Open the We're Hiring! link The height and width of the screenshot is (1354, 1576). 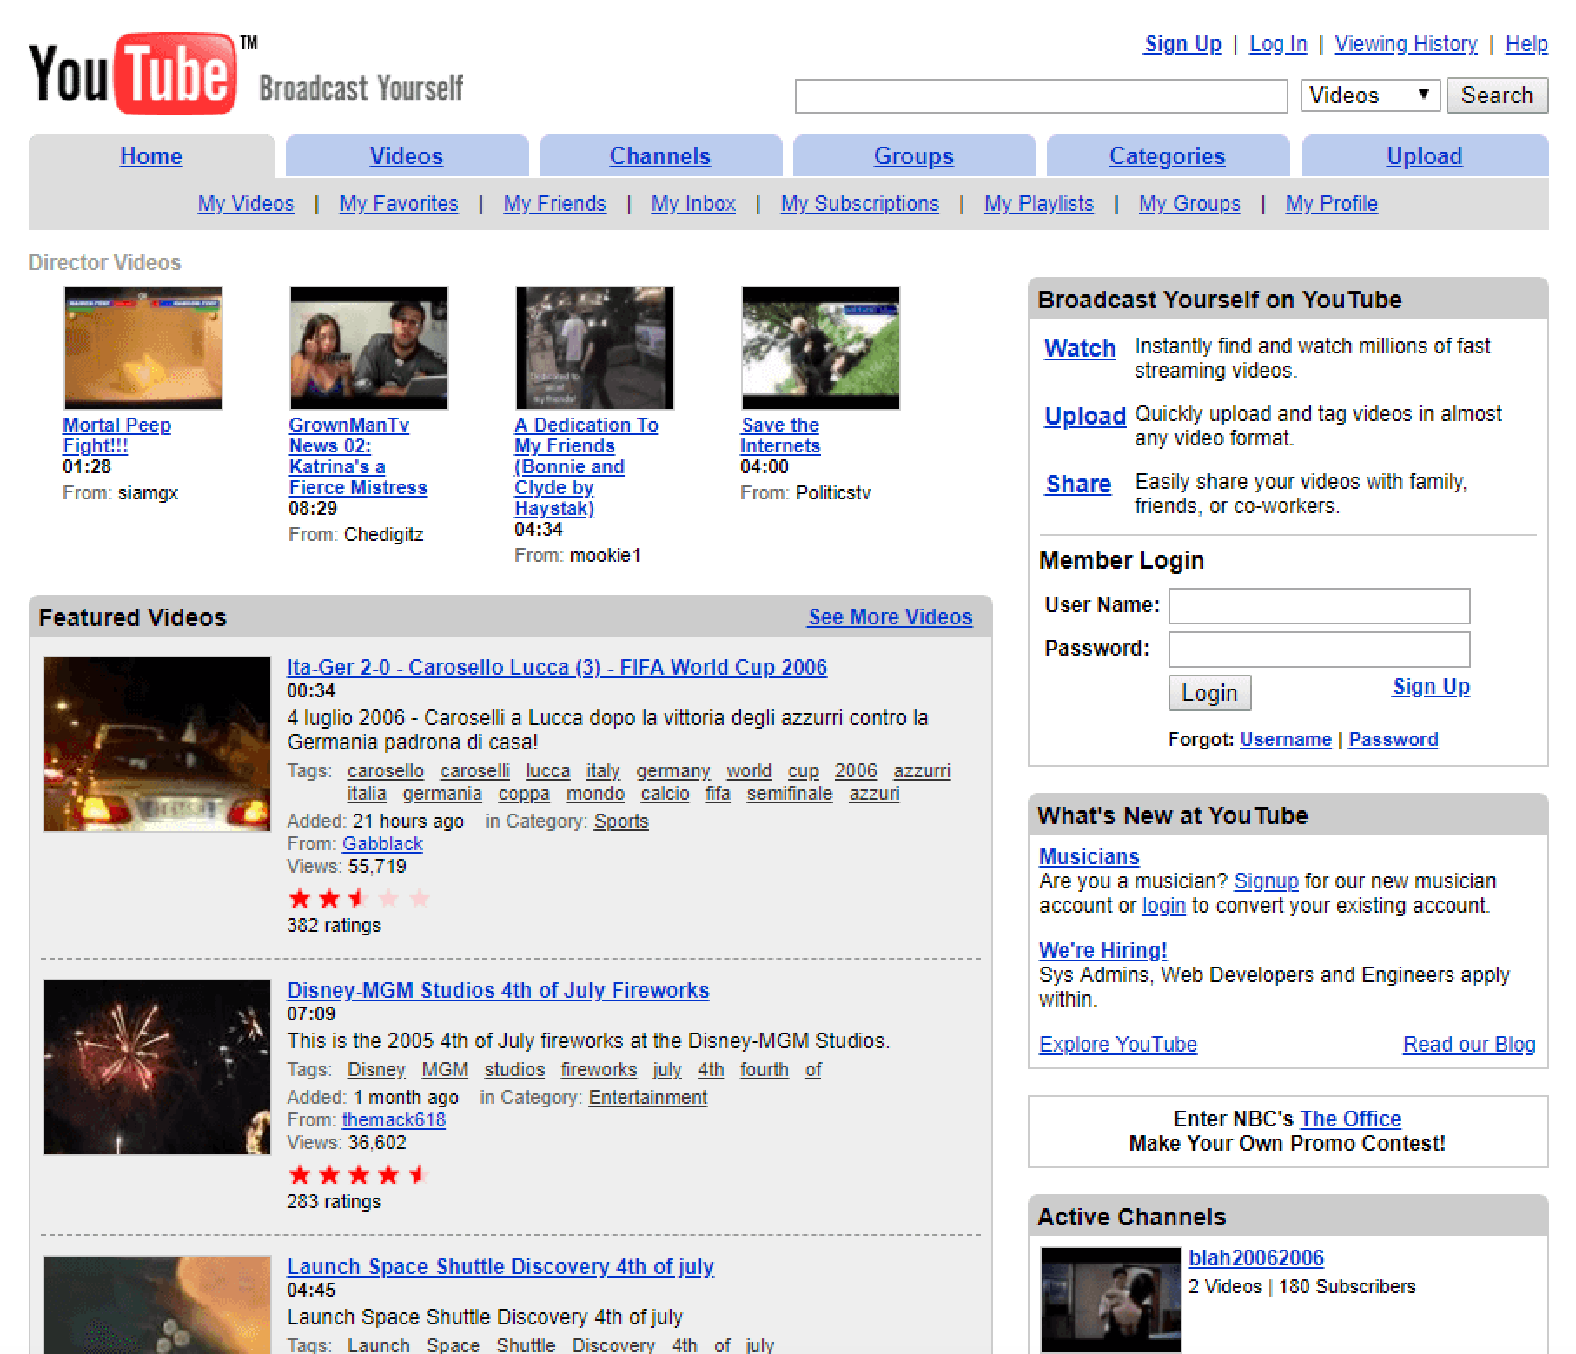pos(1103,950)
